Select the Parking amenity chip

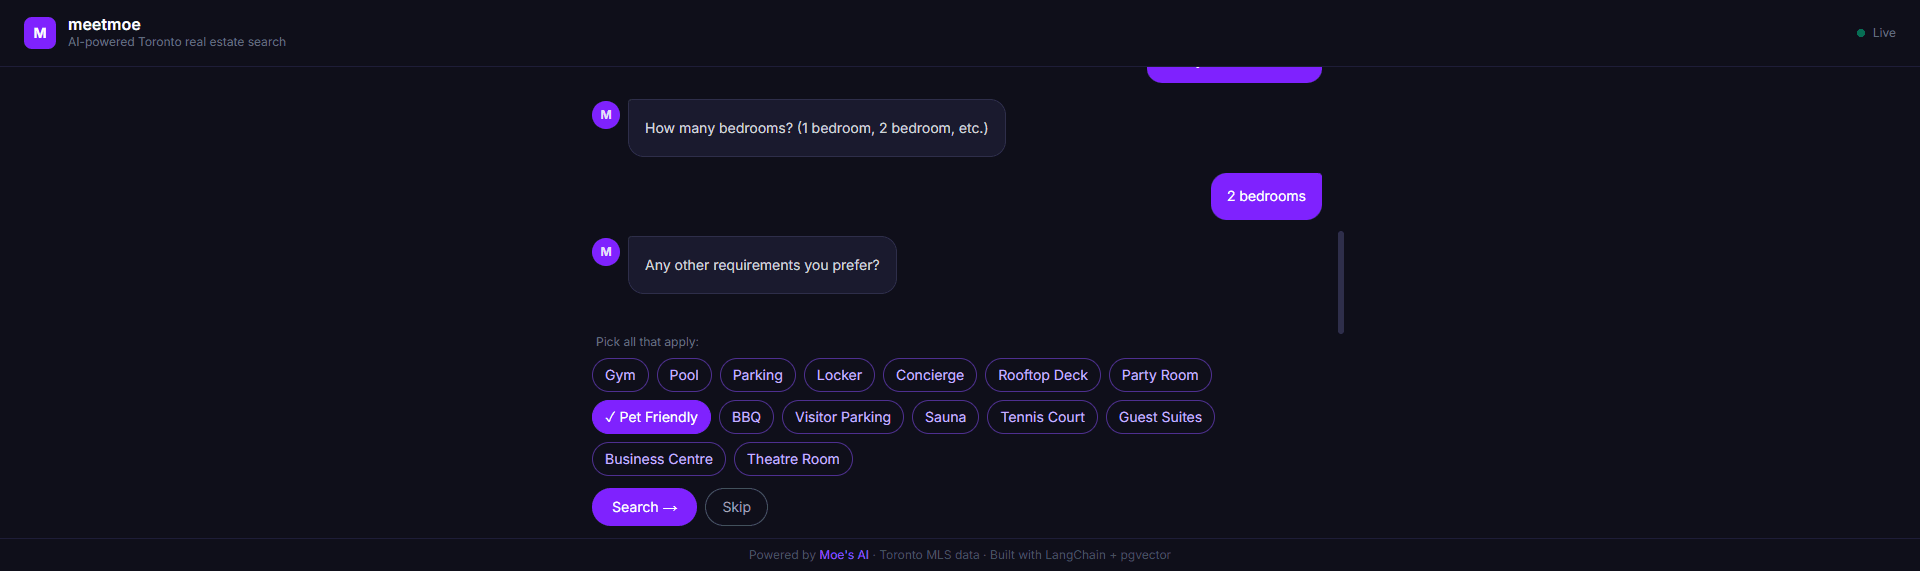pyautogui.click(x=757, y=375)
